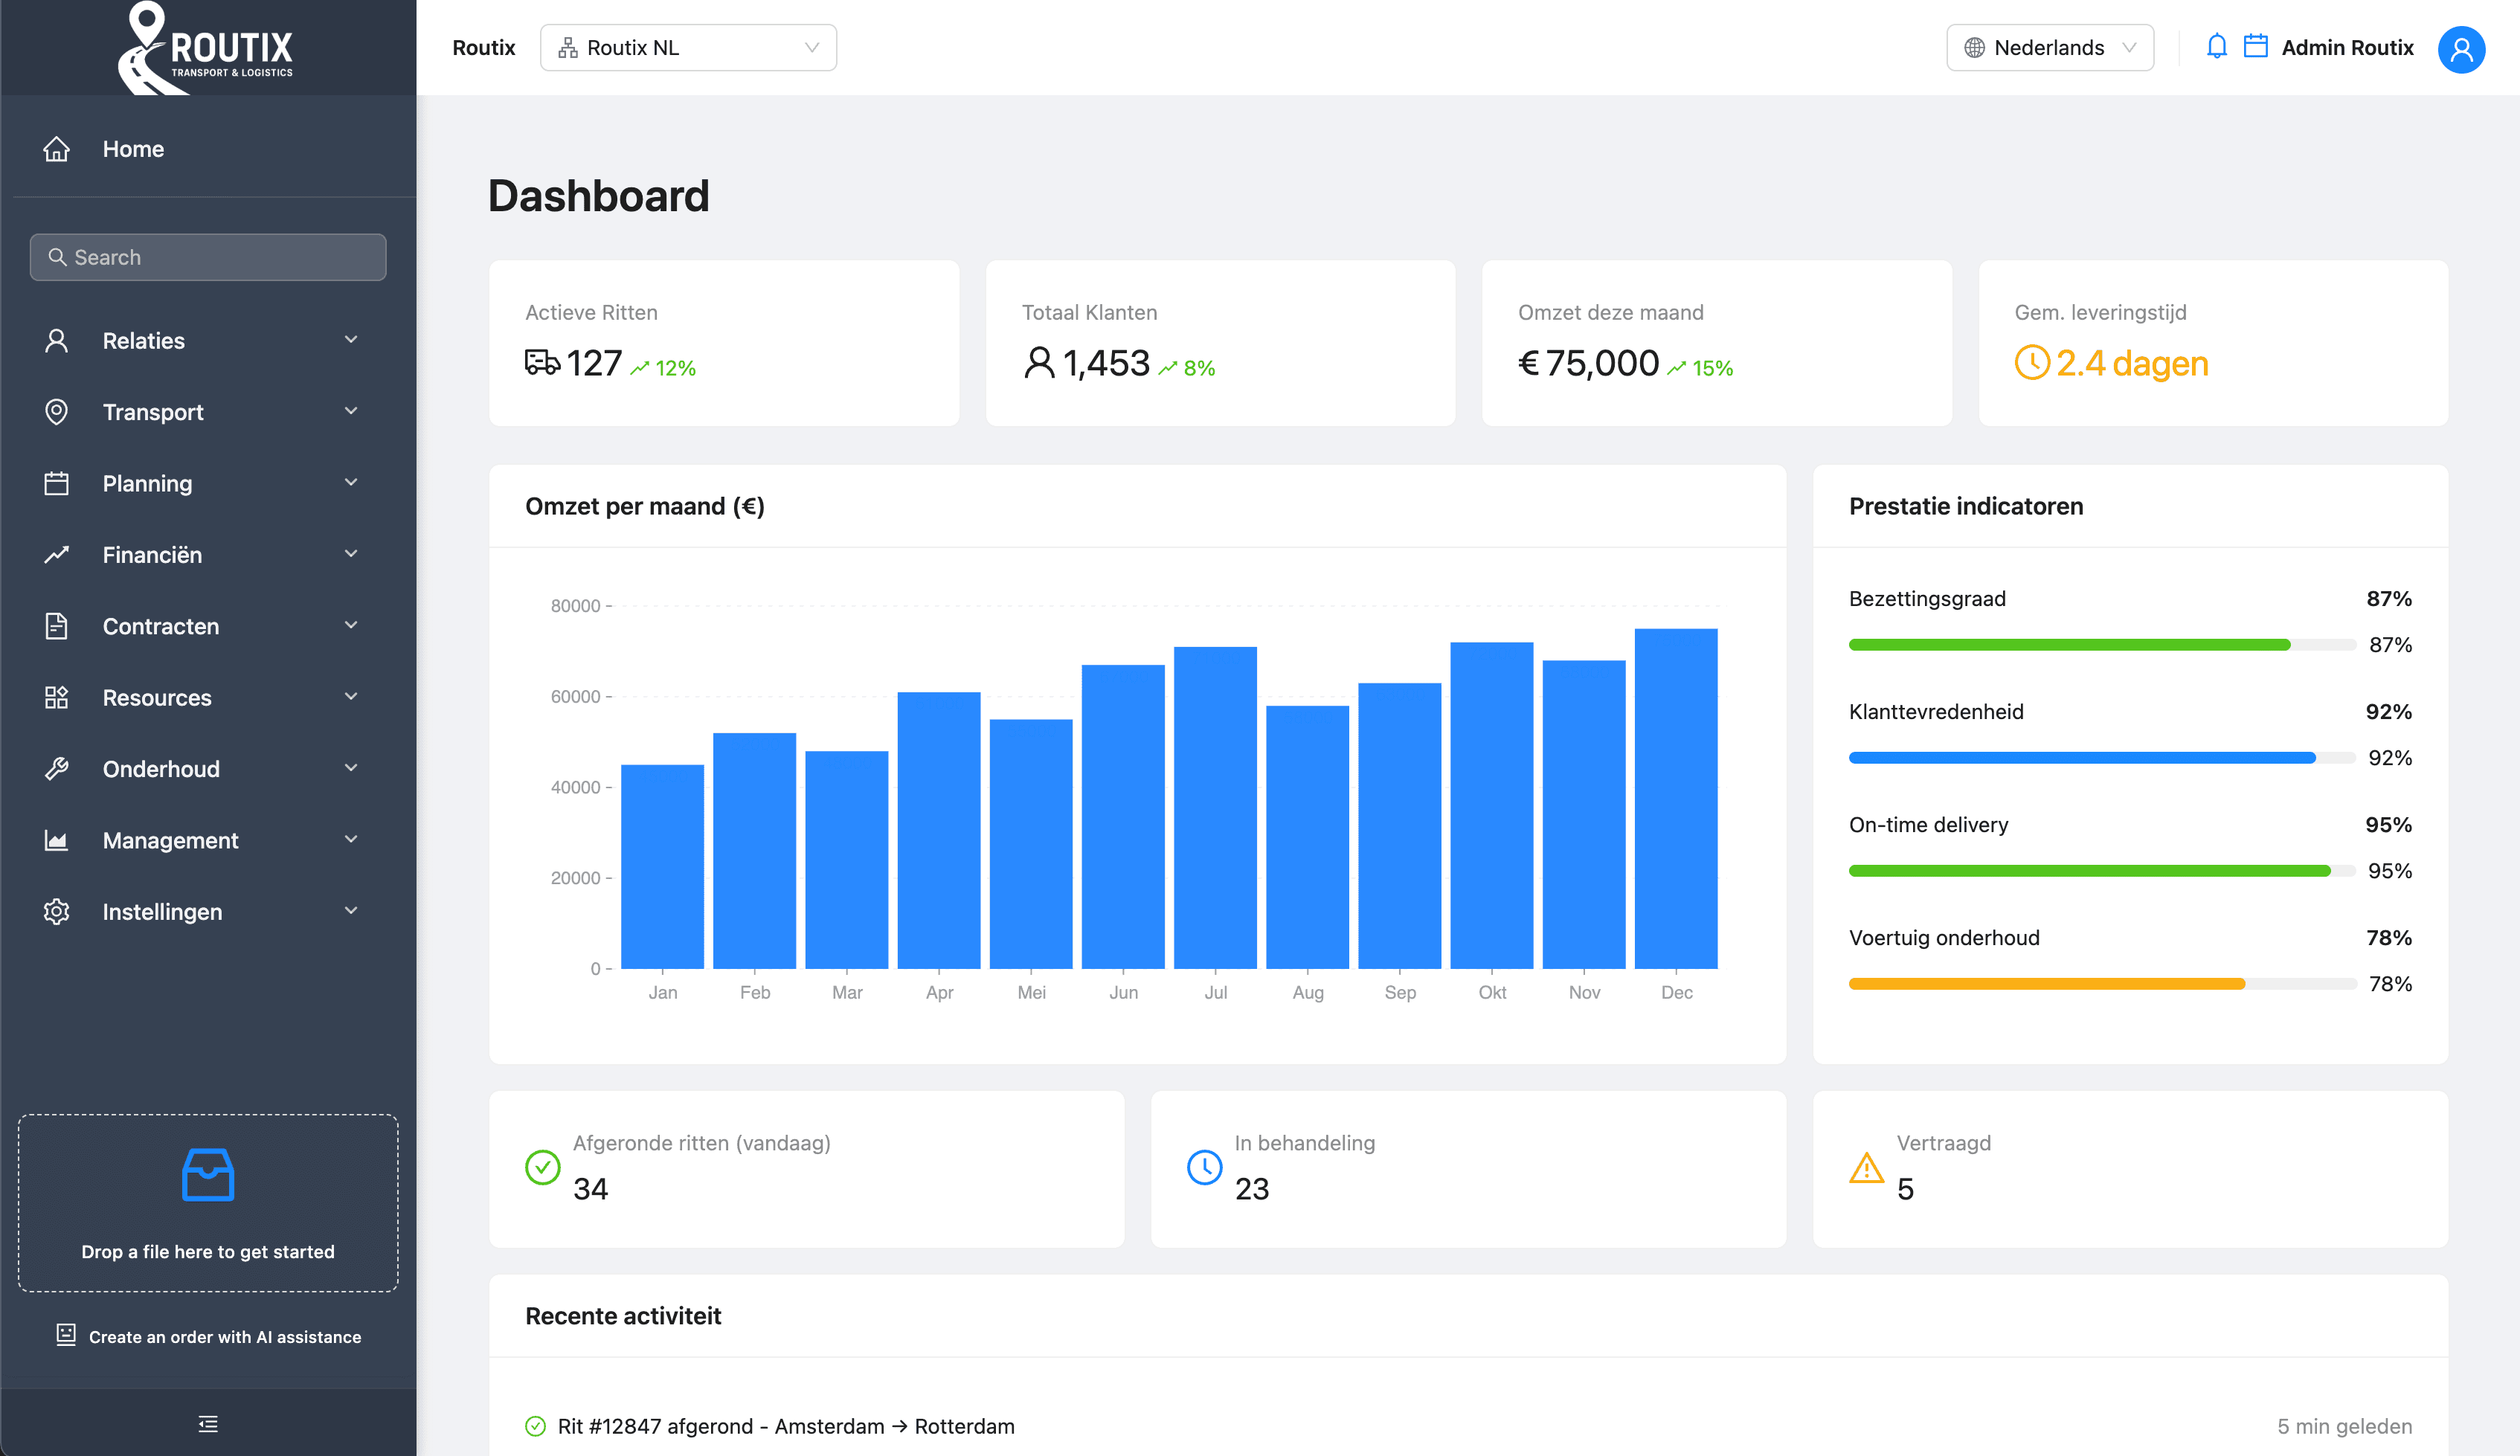Click the calendar icon next to Admin Routix

(x=2256, y=46)
